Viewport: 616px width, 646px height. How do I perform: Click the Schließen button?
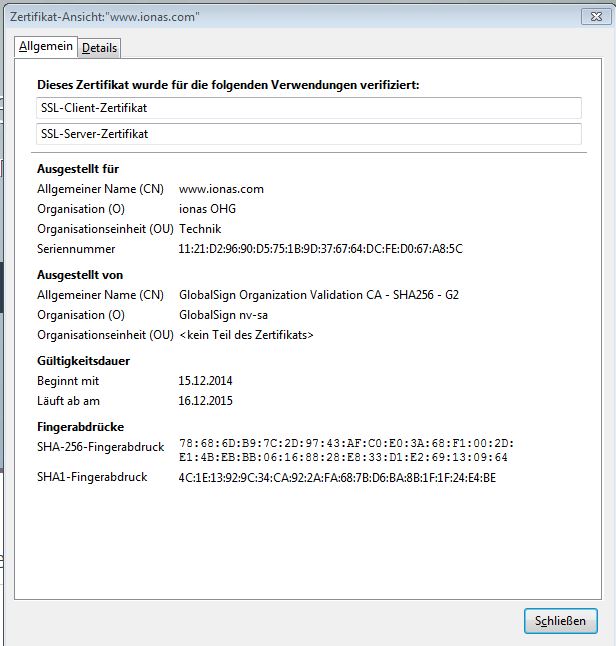(x=560, y=620)
